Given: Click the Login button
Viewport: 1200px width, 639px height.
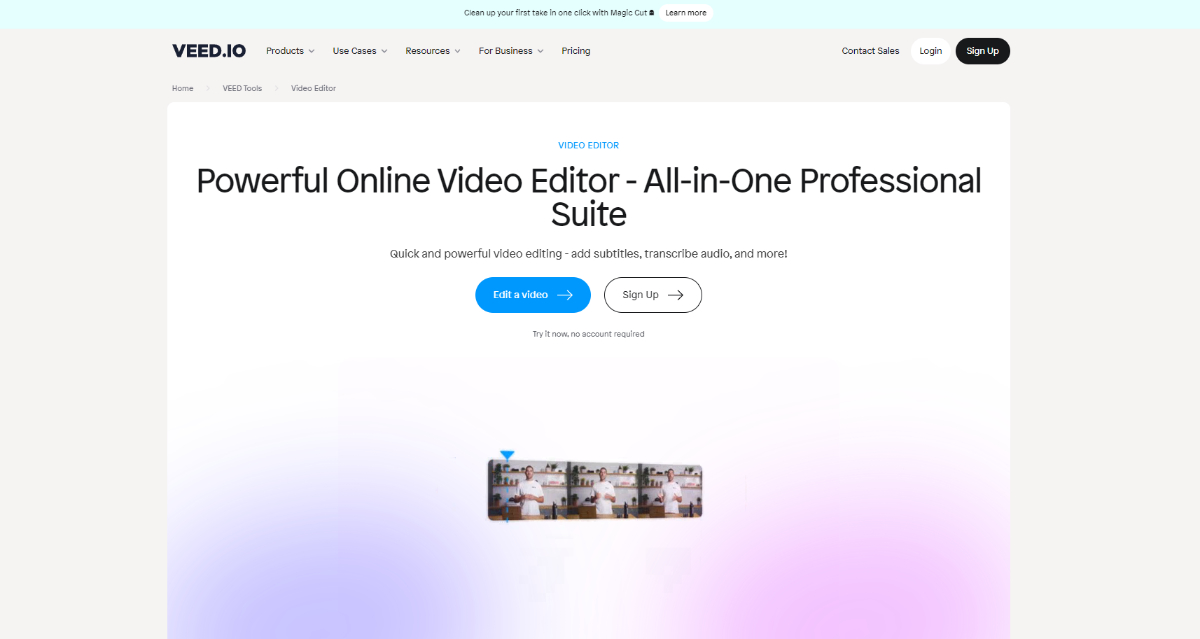Looking at the screenshot, I should 931,51.
